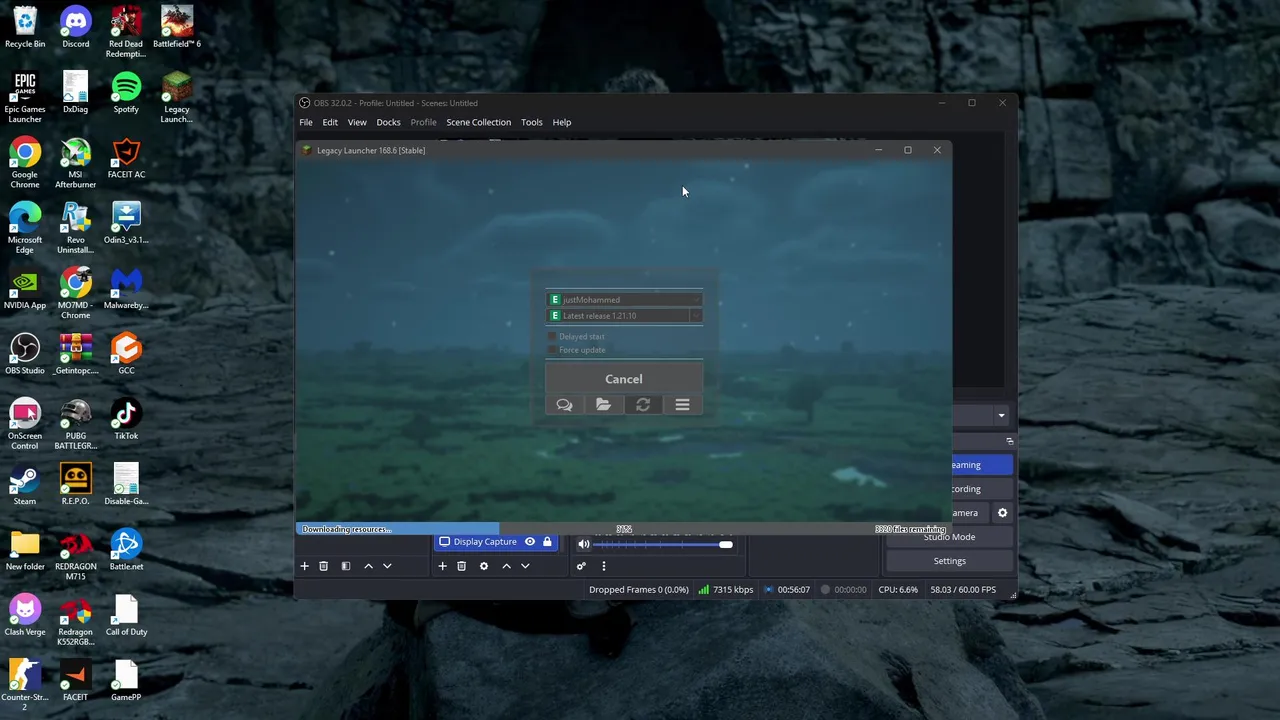Viewport: 1280px width, 720px height.
Task: Open the dropdown arrow at OBS right panel edge
Action: tap(1001, 416)
